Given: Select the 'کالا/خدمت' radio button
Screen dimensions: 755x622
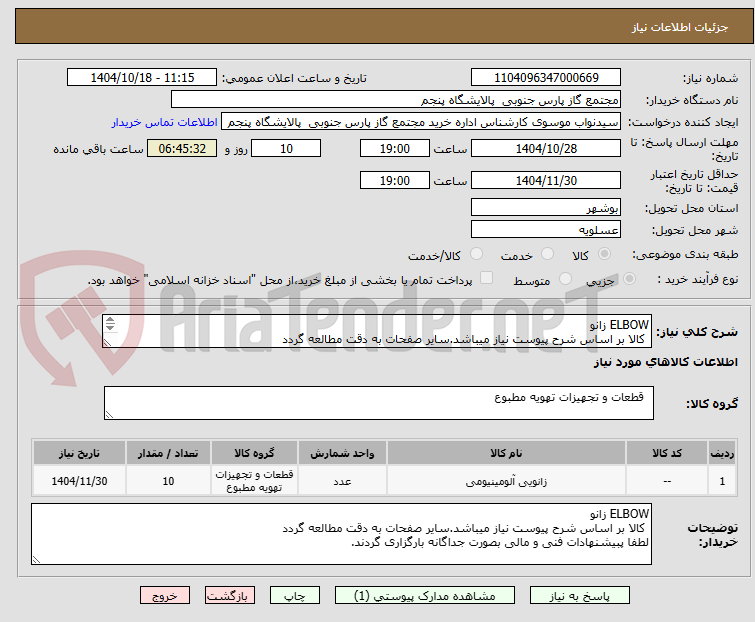Looking at the screenshot, I should tap(476, 254).
